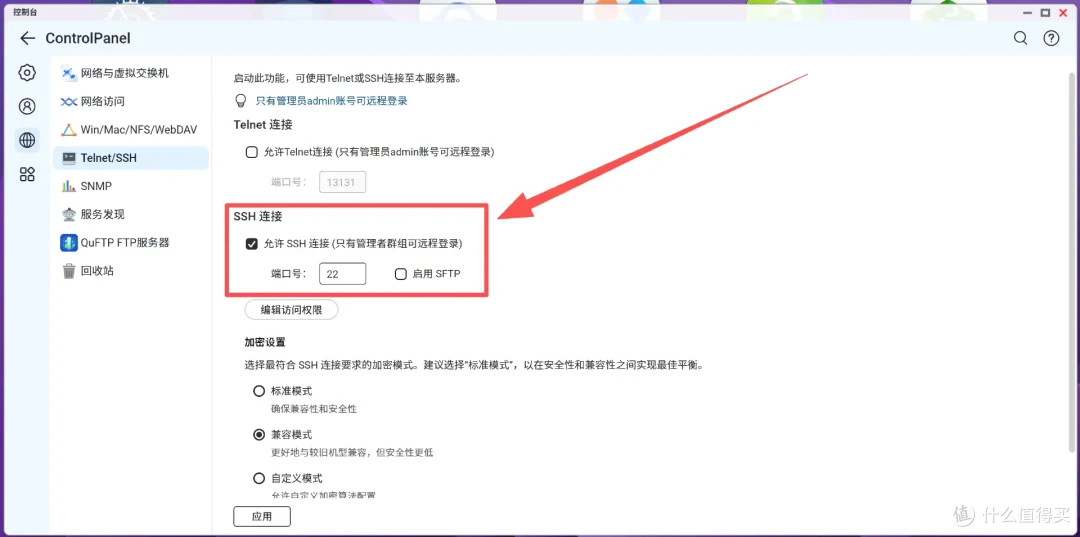The height and width of the screenshot is (537, 1080).
Task: Select the Telnet/SSH menu item
Action: pyautogui.click(x=131, y=158)
